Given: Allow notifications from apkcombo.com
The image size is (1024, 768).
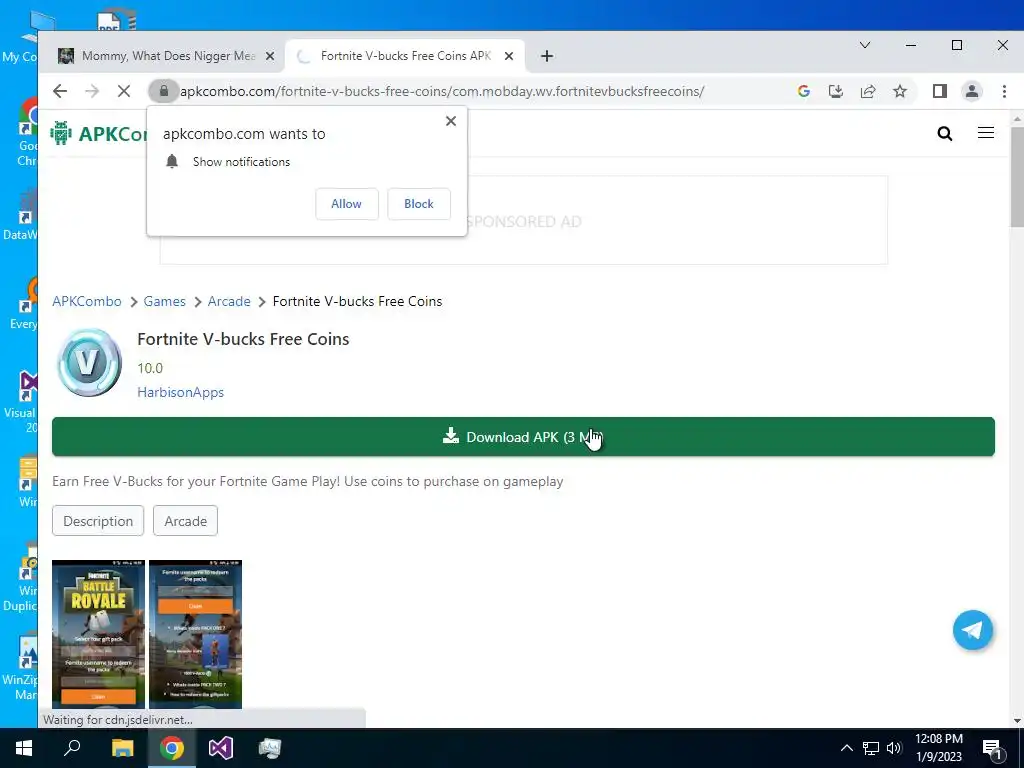Looking at the screenshot, I should 346,204.
